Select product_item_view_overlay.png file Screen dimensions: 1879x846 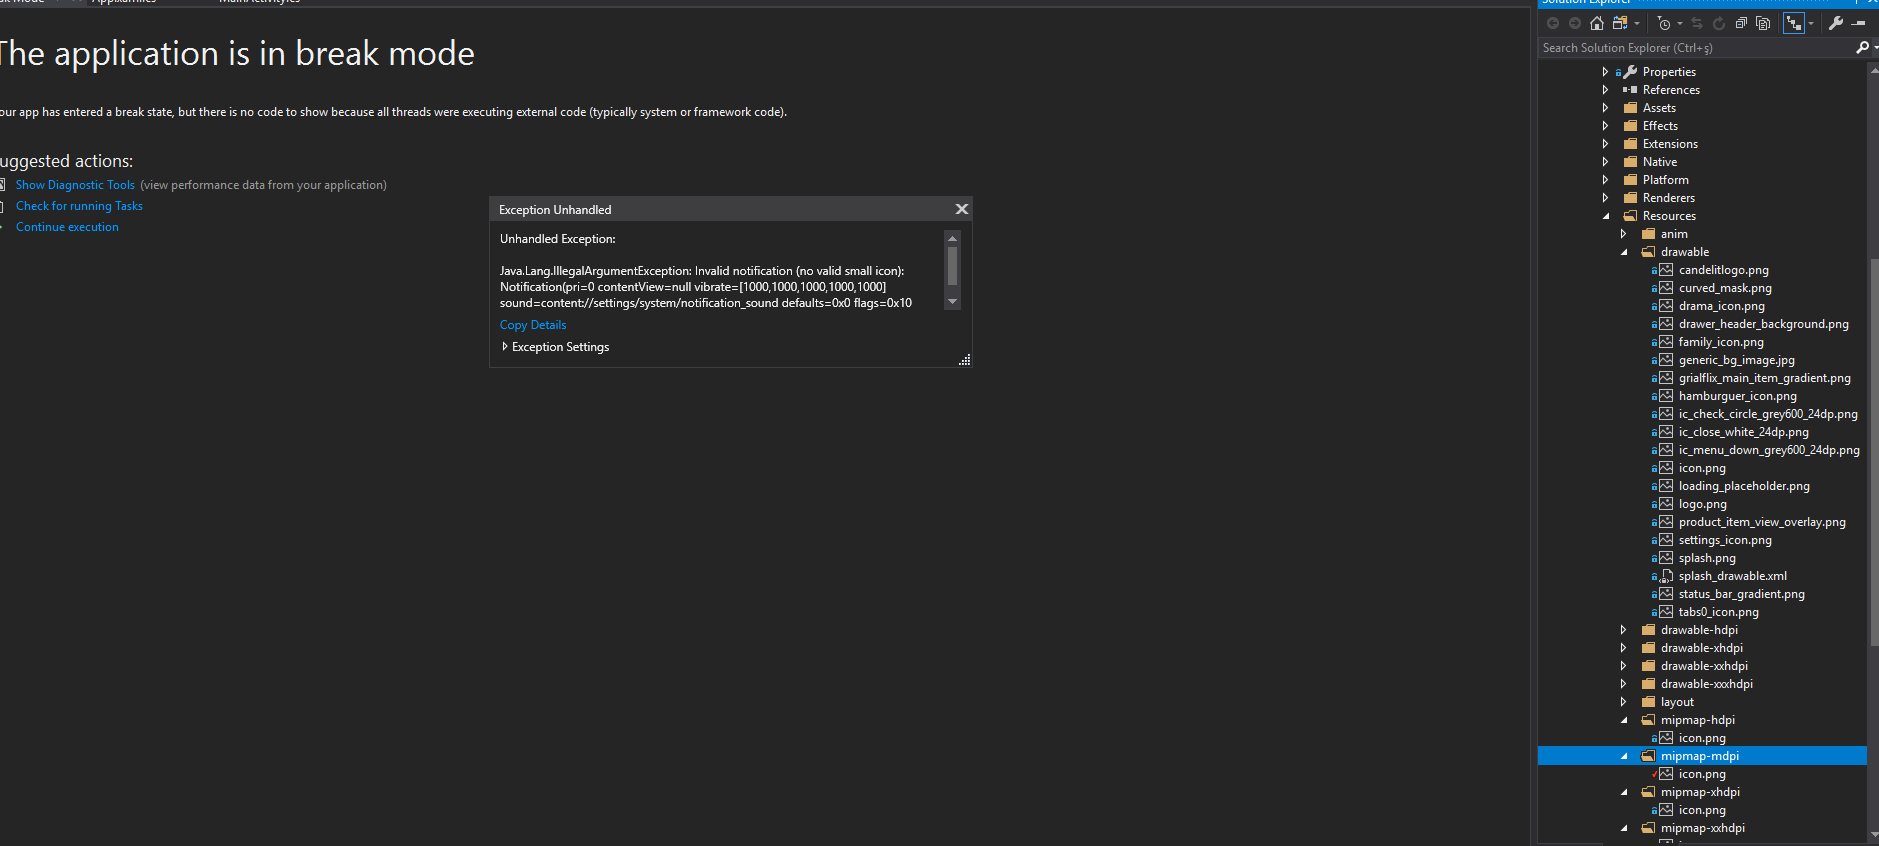tap(1762, 522)
